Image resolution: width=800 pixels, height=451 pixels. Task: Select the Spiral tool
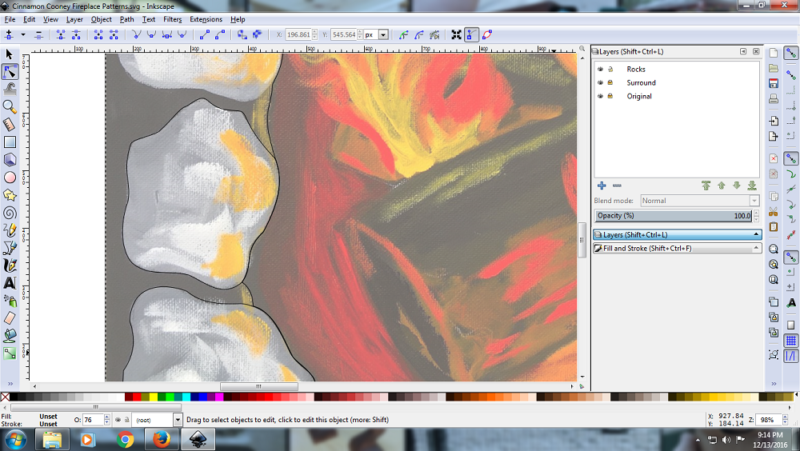pos(9,212)
